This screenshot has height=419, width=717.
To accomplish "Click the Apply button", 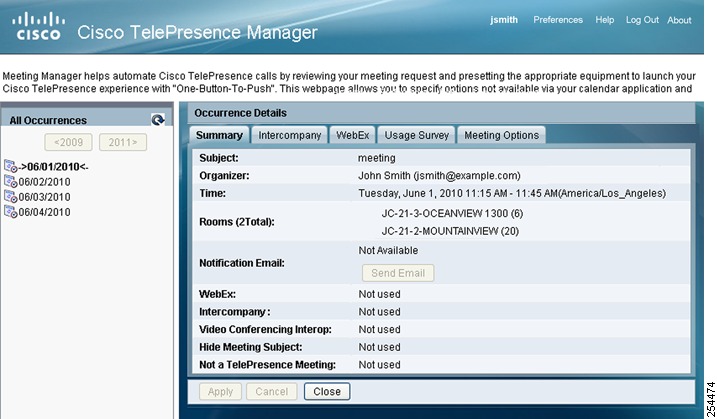I will click(220, 392).
